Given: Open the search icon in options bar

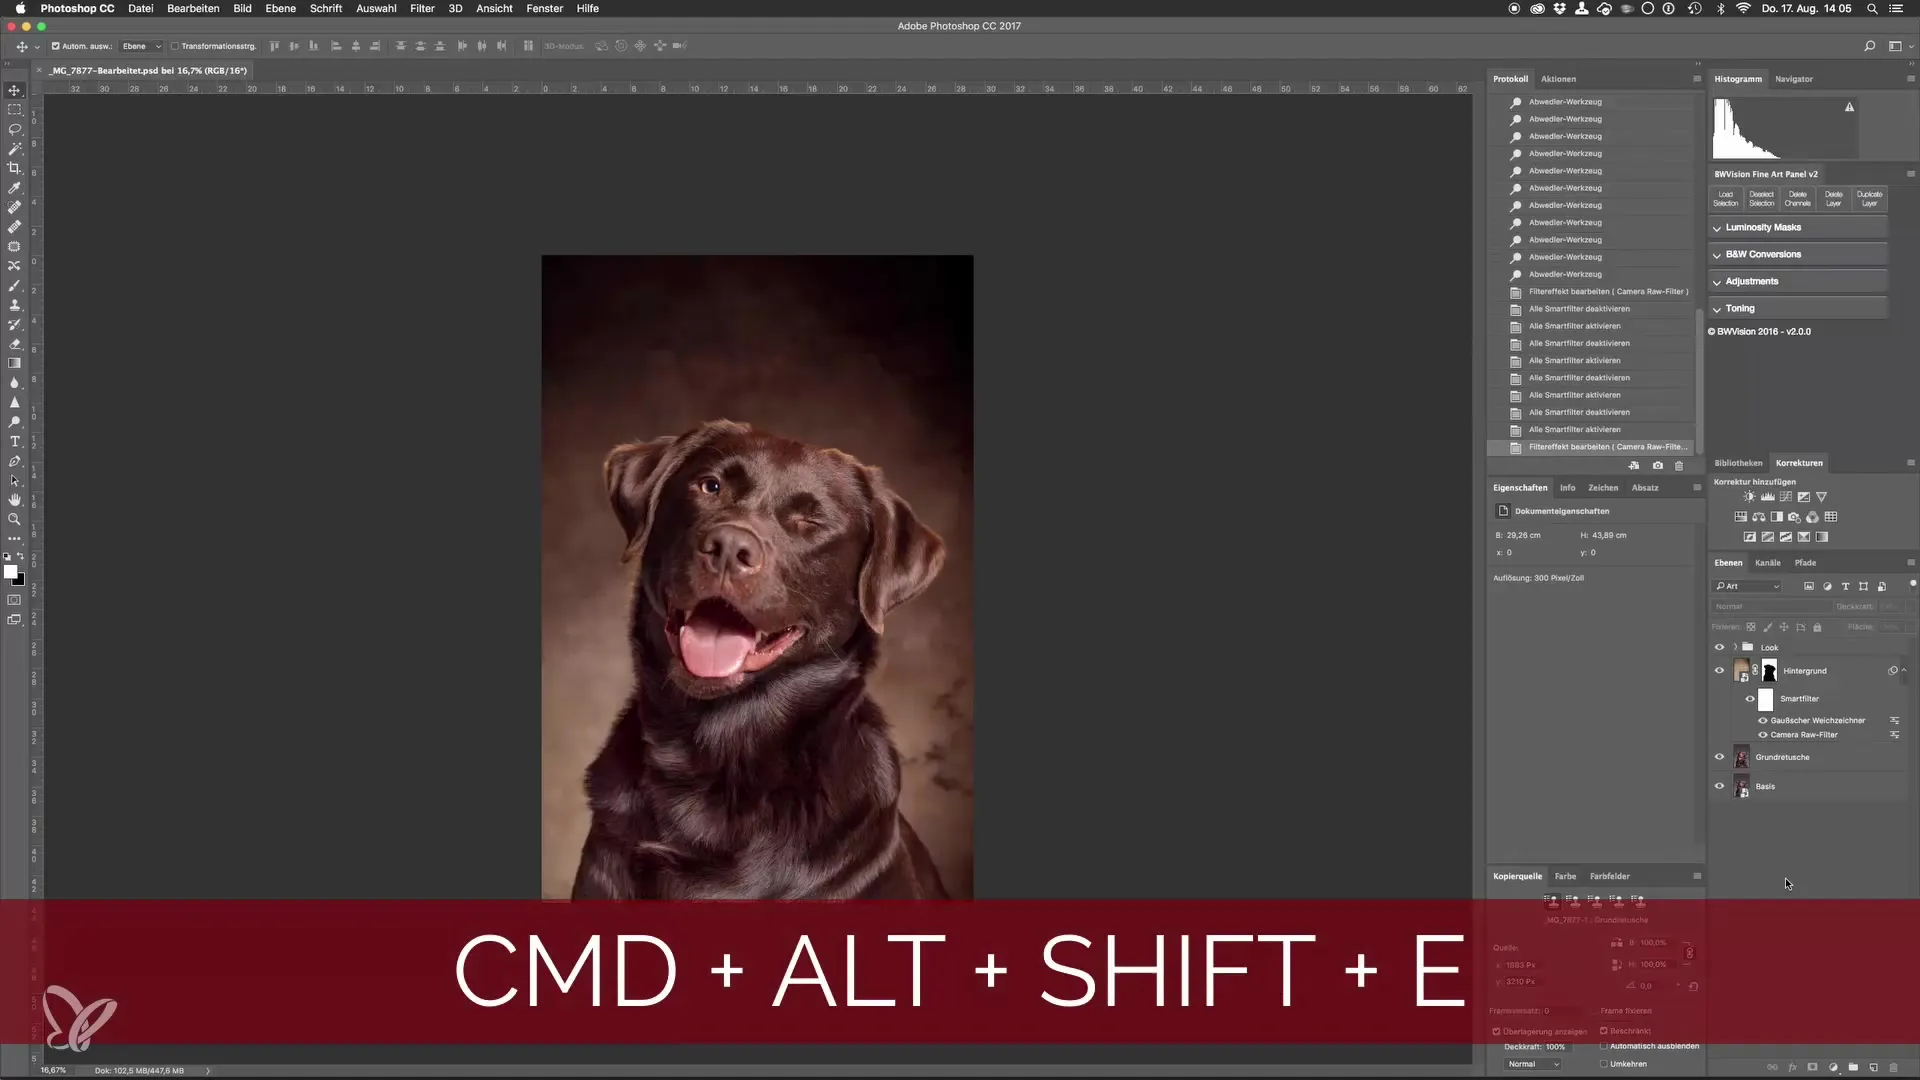Looking at the screenshot, I should click(1869, 46).
